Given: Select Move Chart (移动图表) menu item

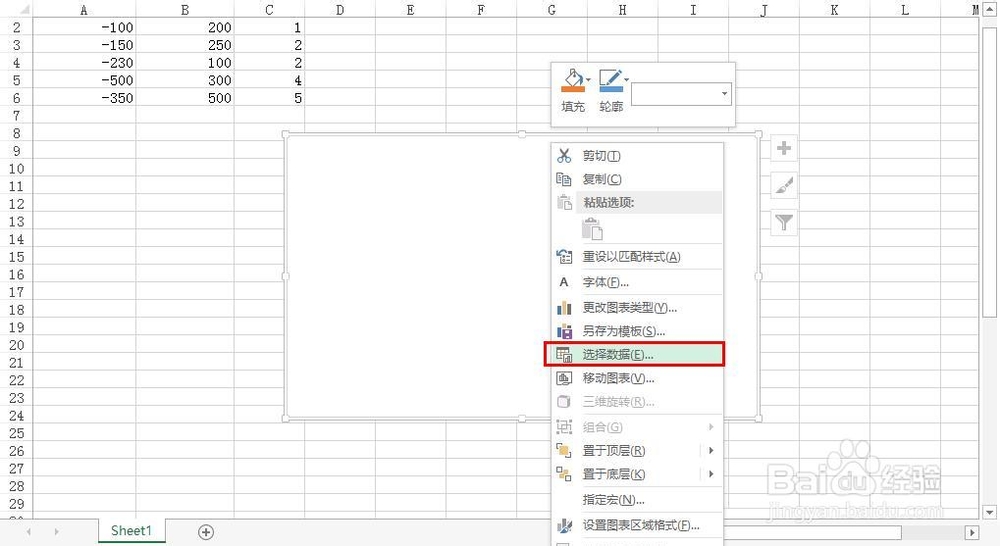Looking at the screenshot, I should pos(636,378).
